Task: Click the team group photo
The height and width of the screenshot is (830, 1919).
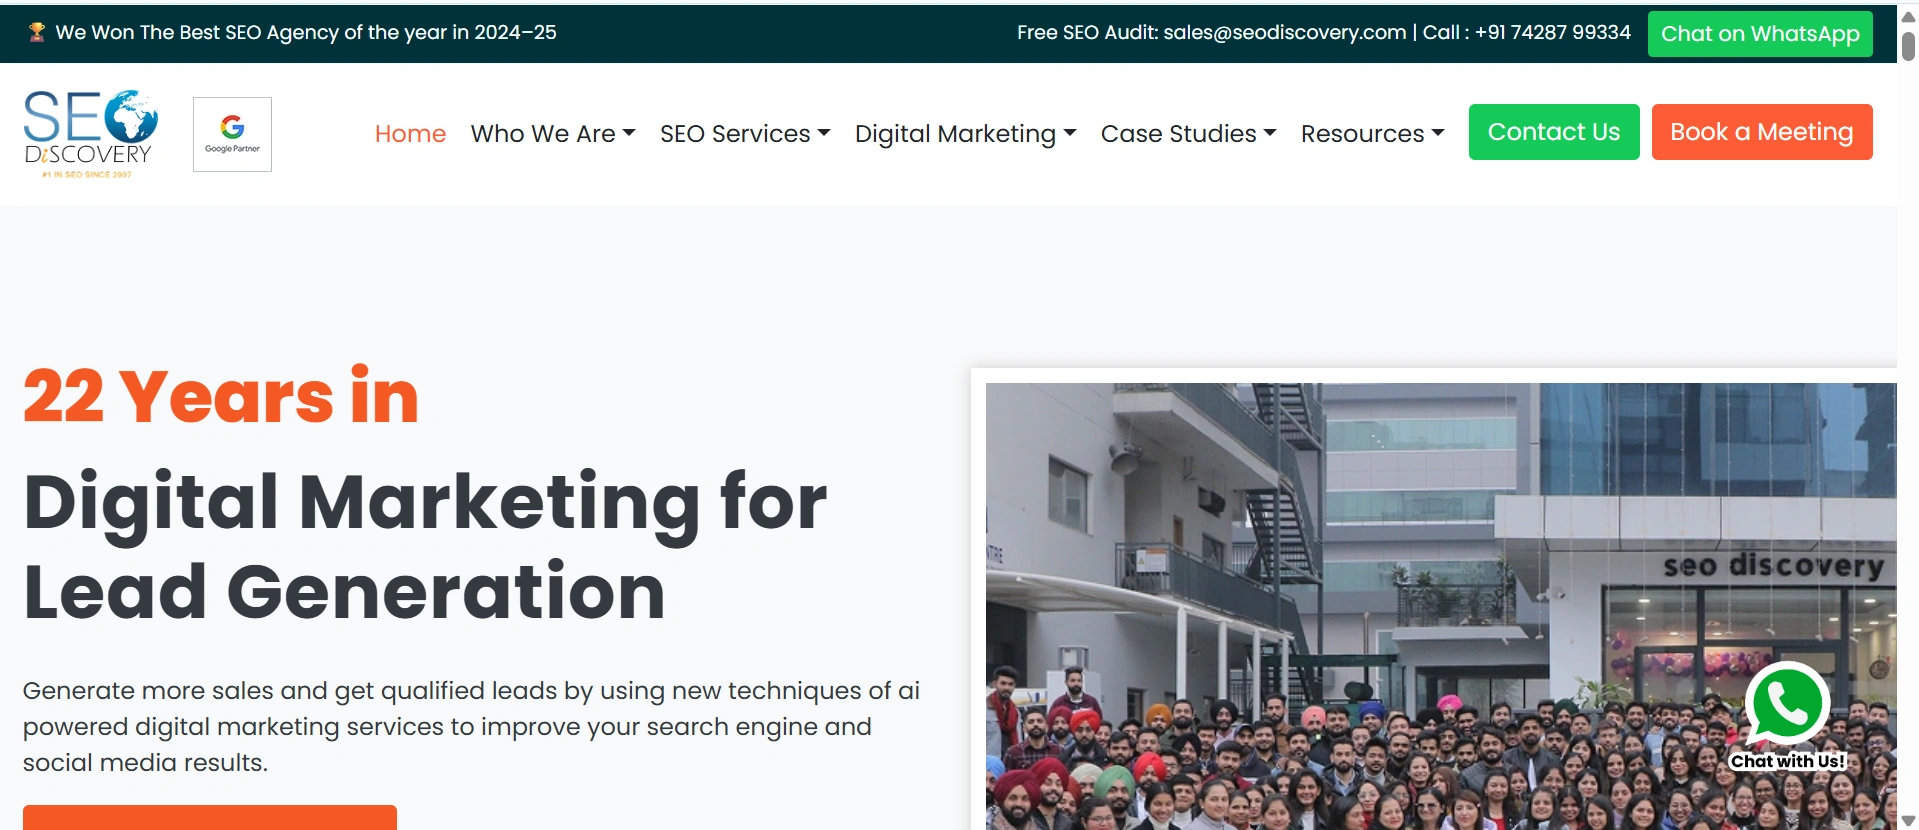Action: point(1441,606)
